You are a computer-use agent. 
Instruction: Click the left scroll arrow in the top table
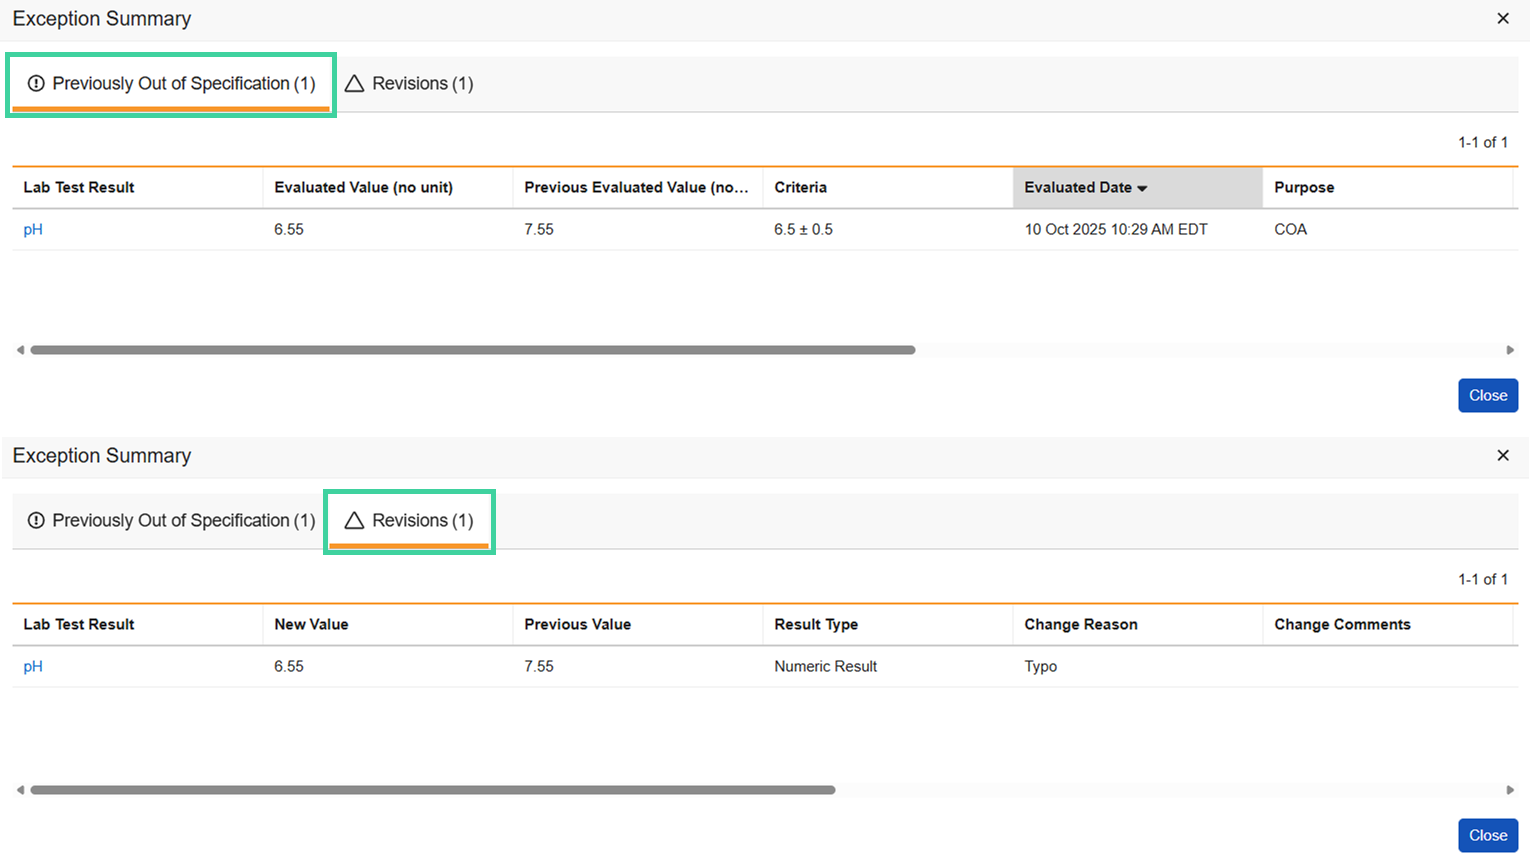[19, 349]
